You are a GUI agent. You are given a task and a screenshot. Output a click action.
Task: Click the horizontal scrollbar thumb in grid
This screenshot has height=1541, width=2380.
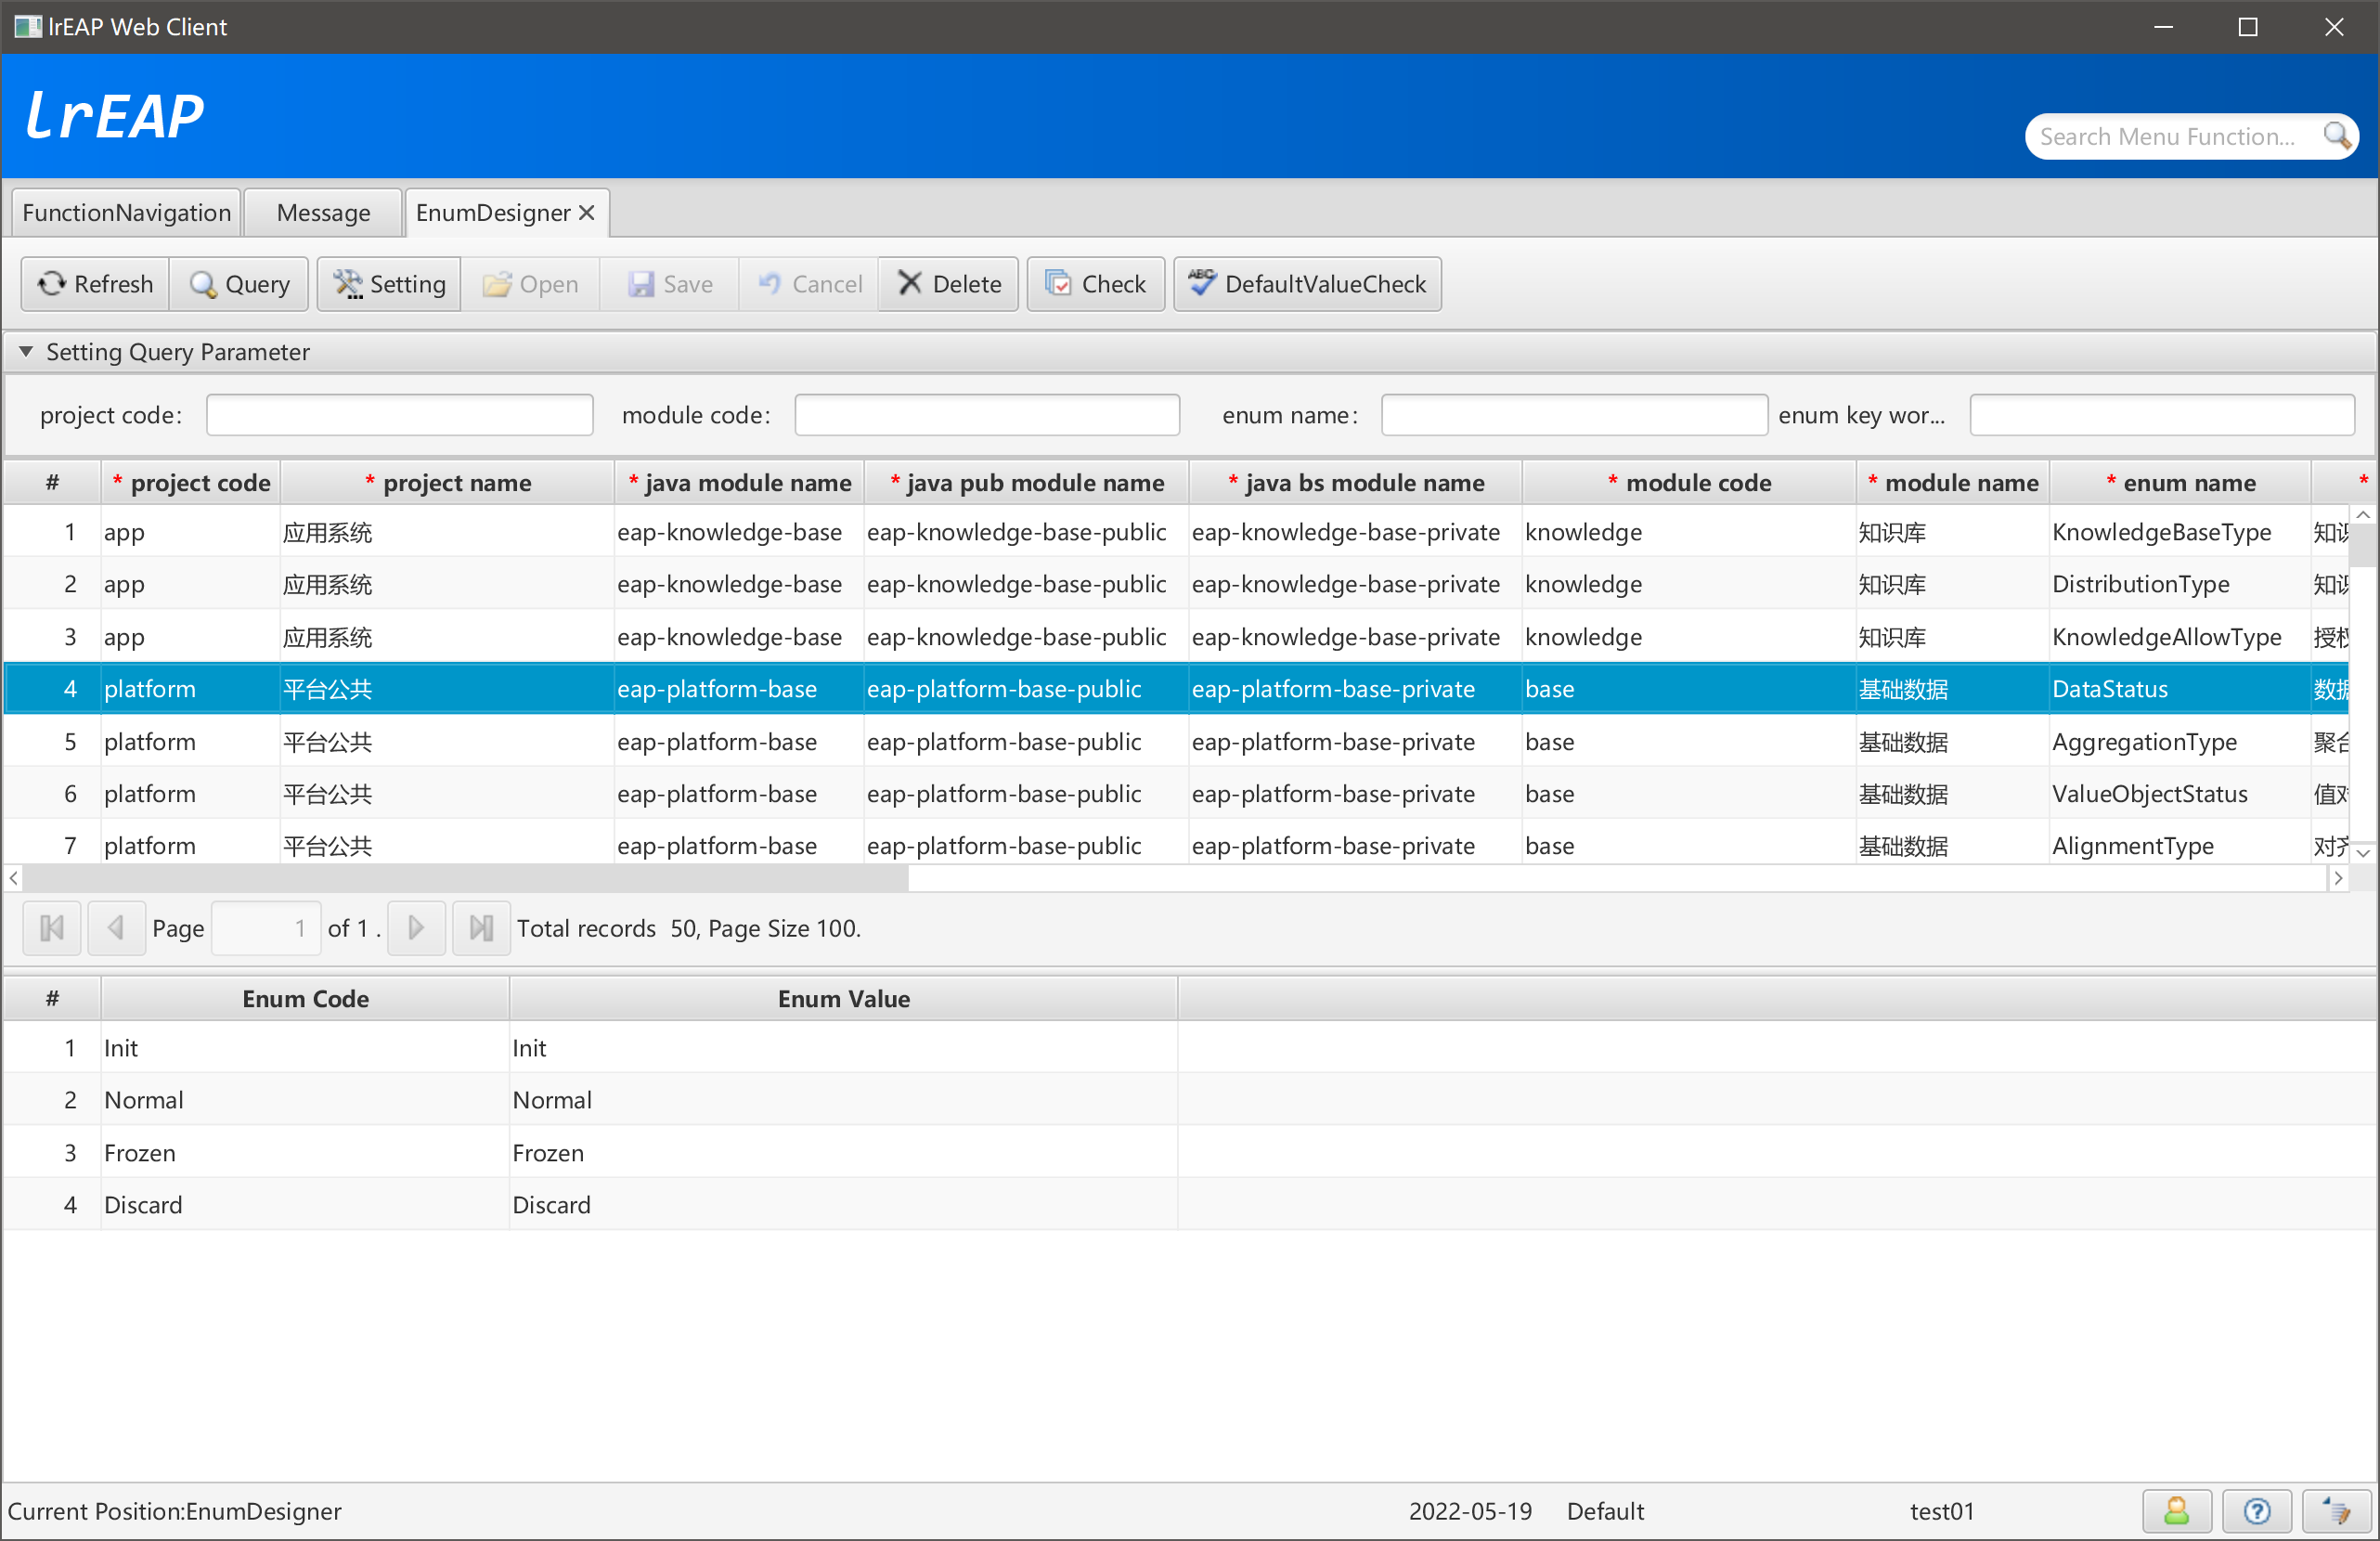coord(465,878)
